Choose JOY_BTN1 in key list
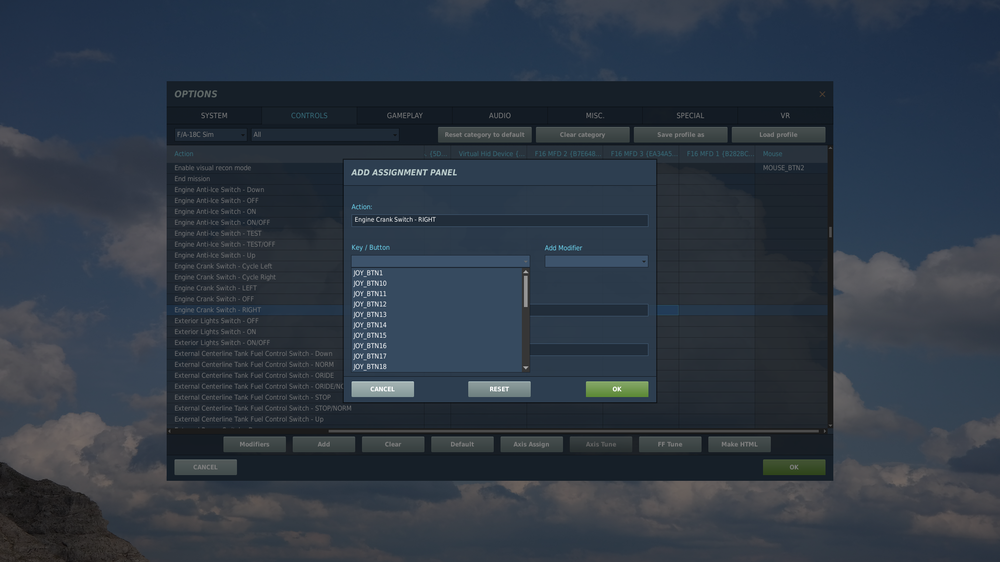 (368, 273)
